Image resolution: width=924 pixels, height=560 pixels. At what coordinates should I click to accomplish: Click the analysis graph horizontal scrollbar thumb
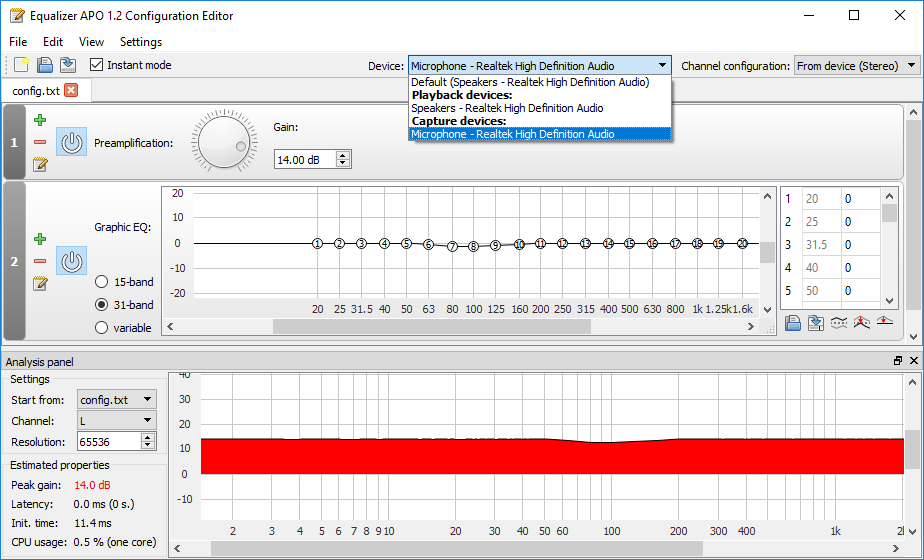[x=457, y=549]
